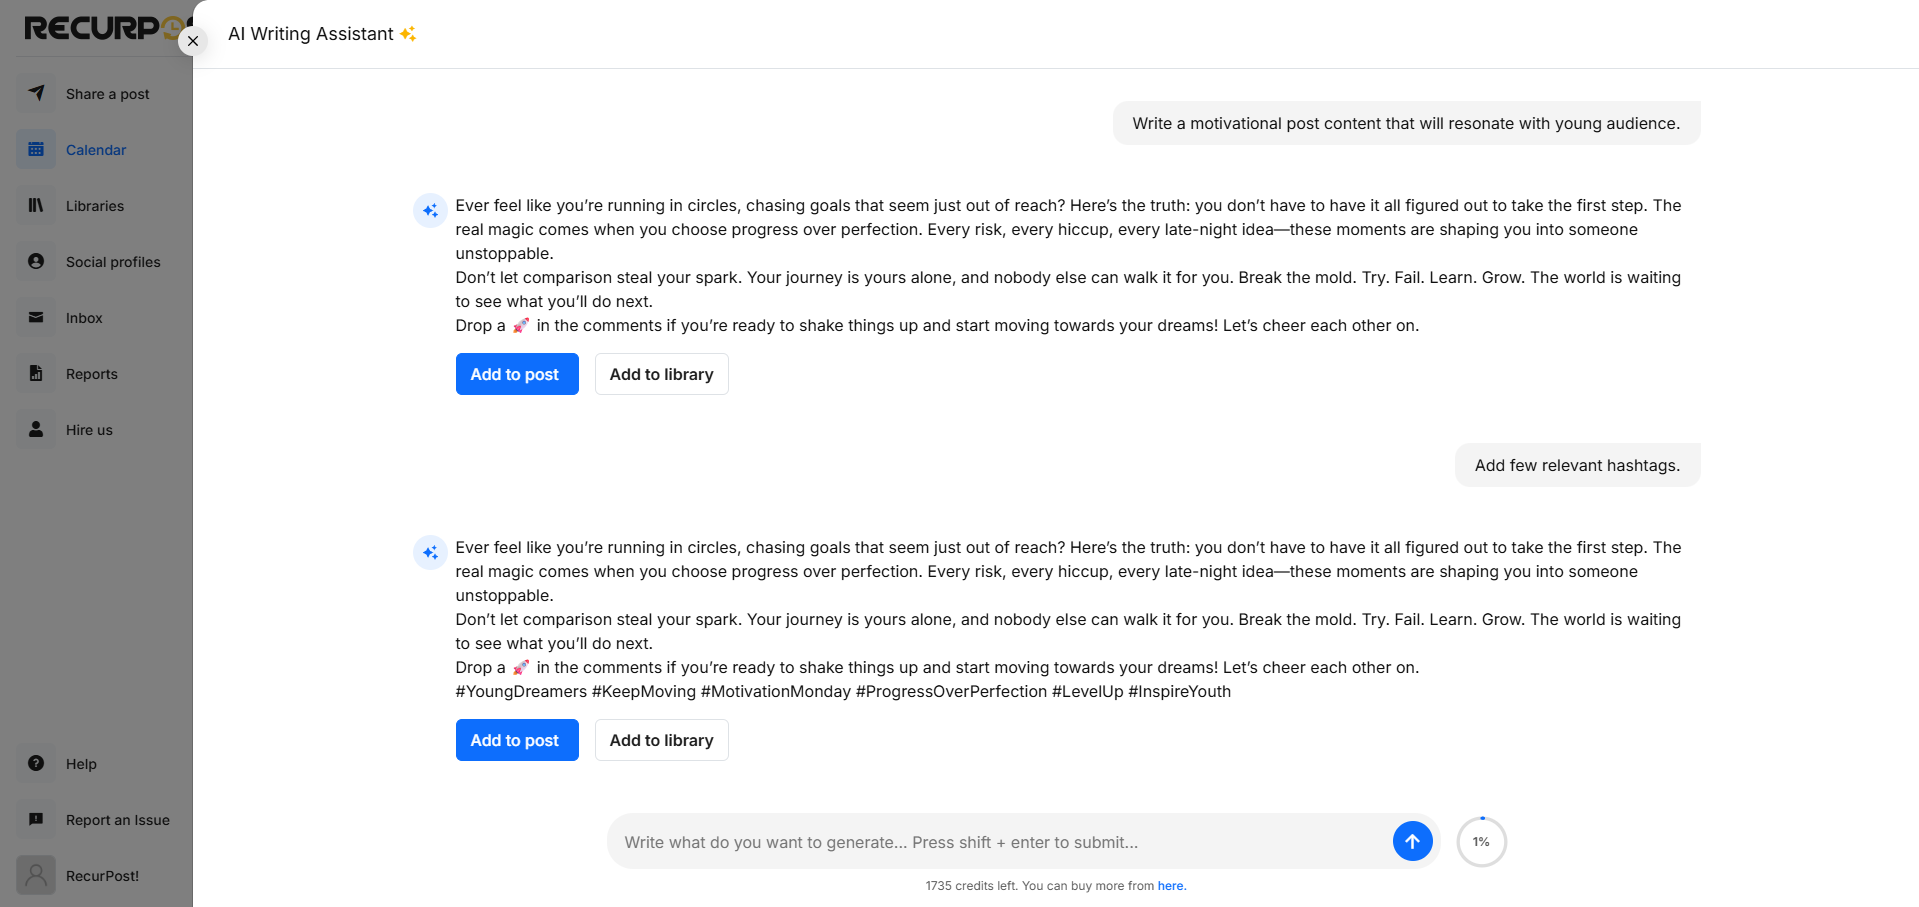The height and width of the screenshot is (907, 1919).
Task: Open the Libraries menu item
Action: click(x=95, y=205)
